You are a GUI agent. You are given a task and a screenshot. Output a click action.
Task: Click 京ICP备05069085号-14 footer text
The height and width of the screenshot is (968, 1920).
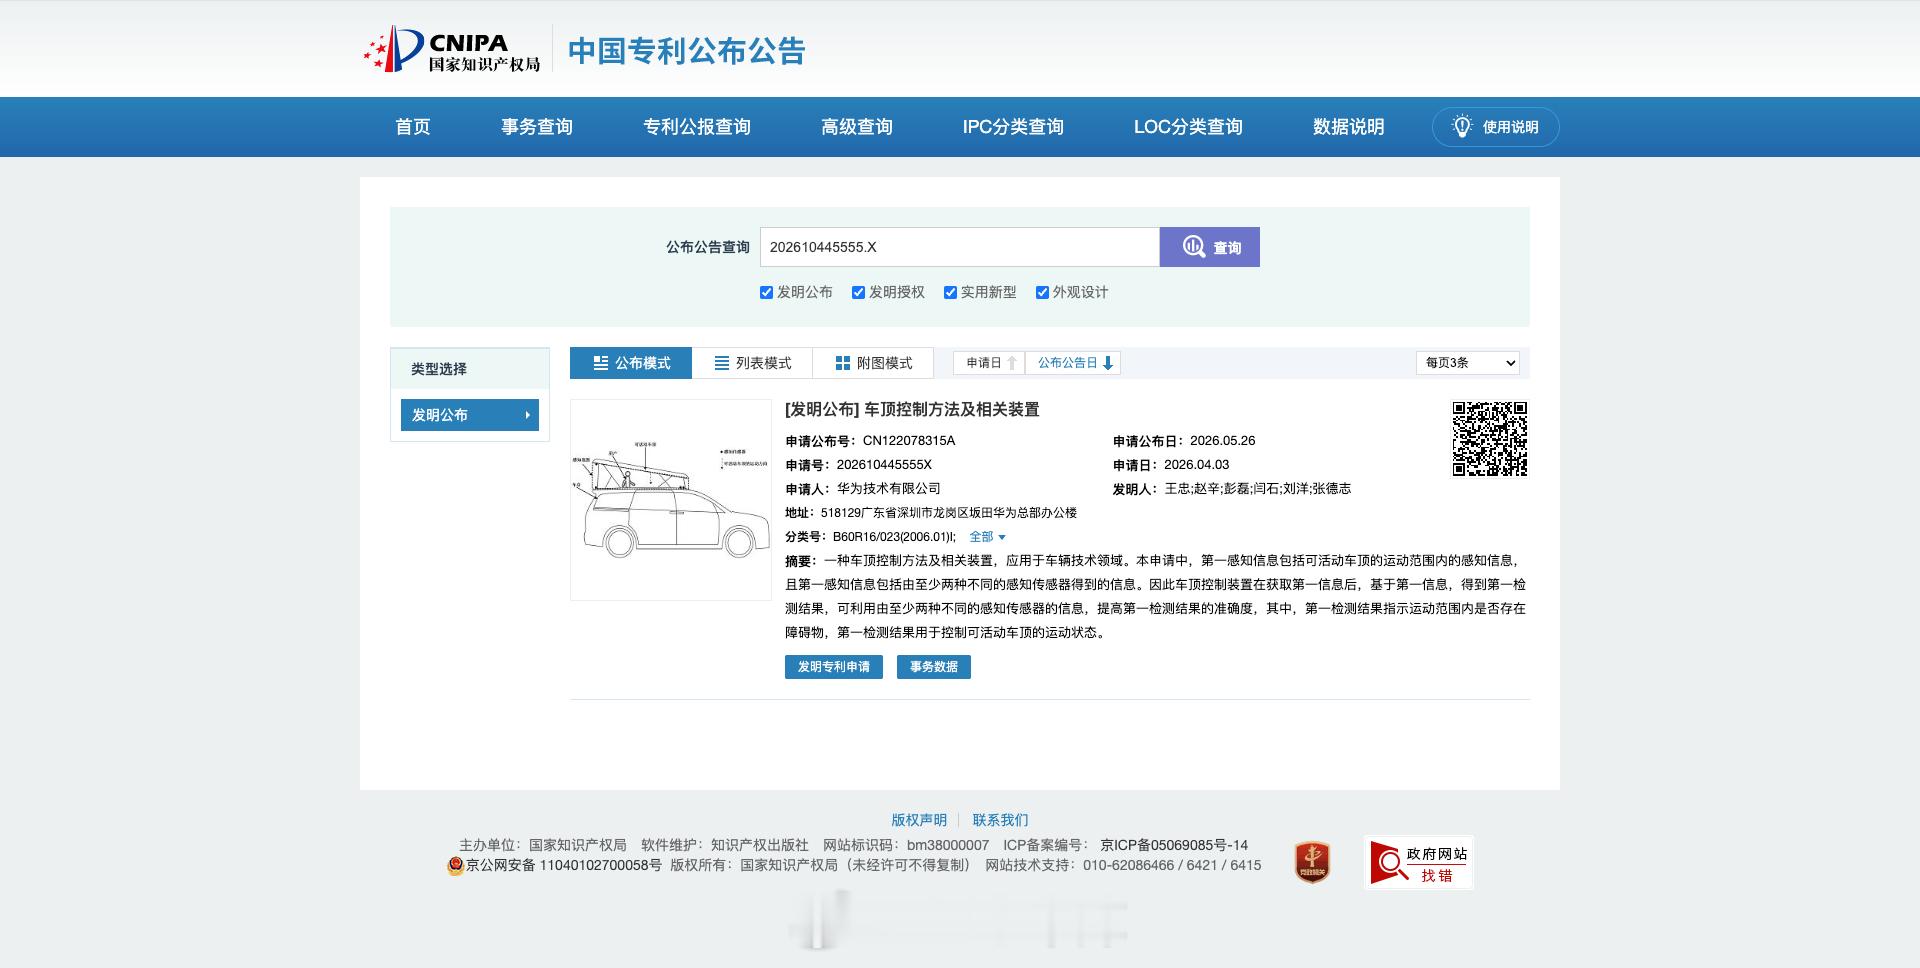[x=1174, y=845]
